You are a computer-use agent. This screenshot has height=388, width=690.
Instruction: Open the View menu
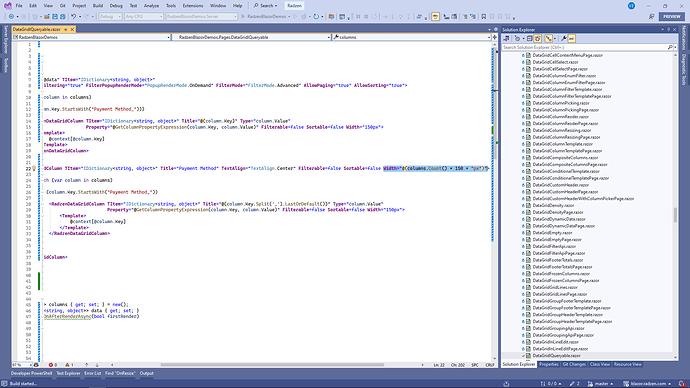[x=48, y=6]
